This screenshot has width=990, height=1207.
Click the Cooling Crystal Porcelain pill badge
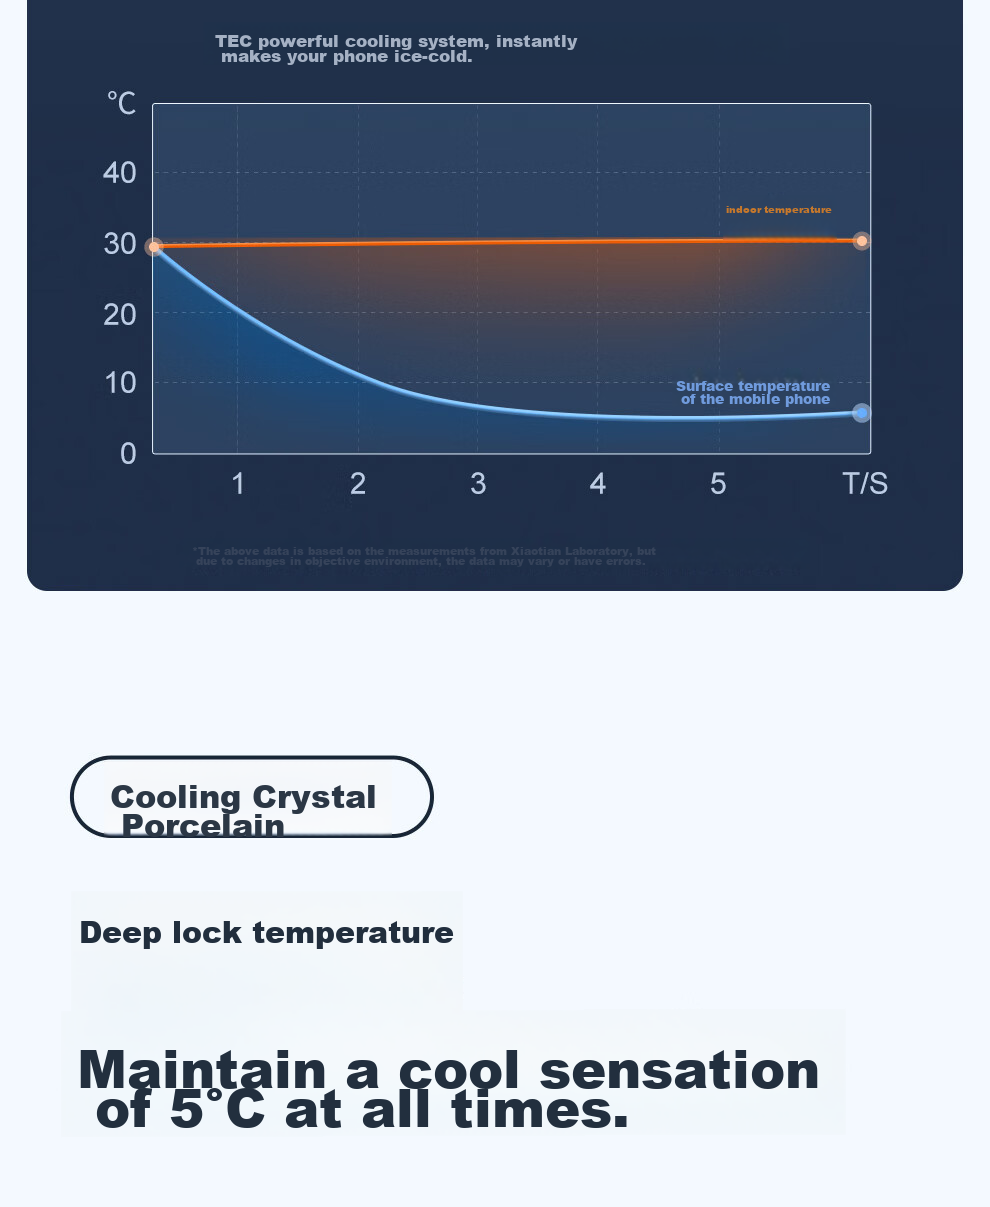click(251, 797)
